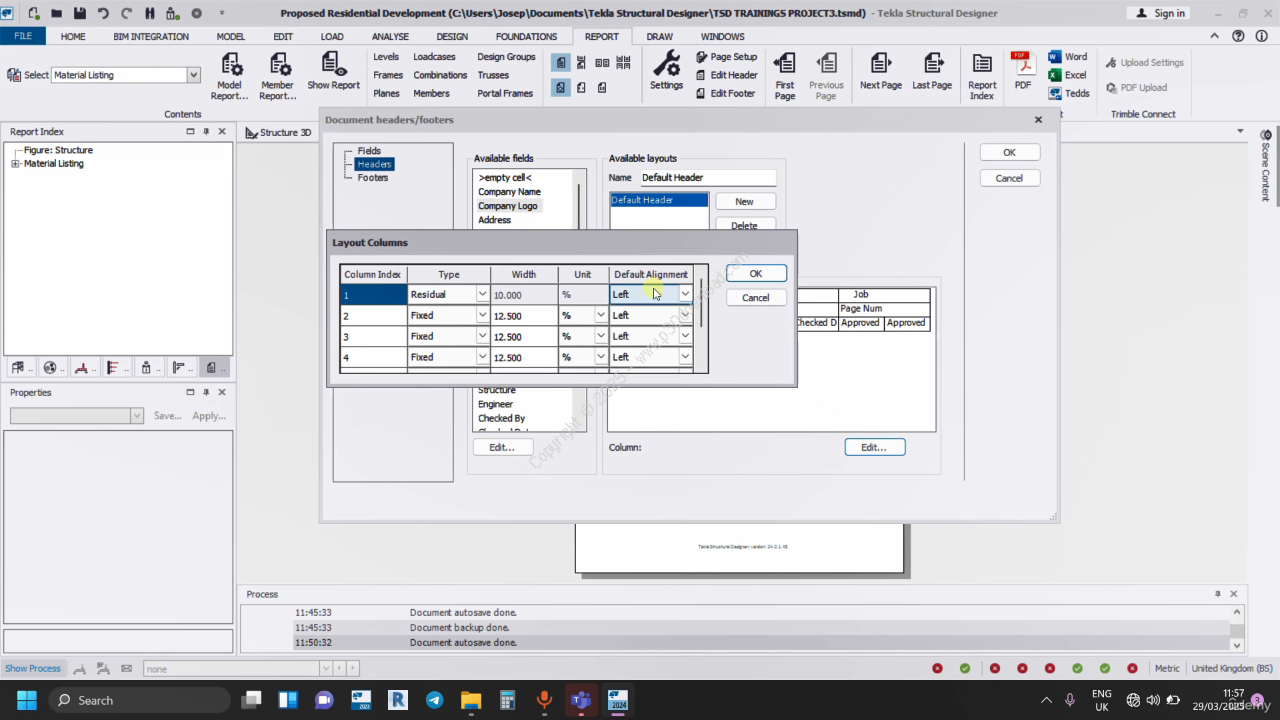The height and width of the screenshot is (720, 1280).
Task: Open Microsoft Teams from the taskbar
Action: [580, 700]
